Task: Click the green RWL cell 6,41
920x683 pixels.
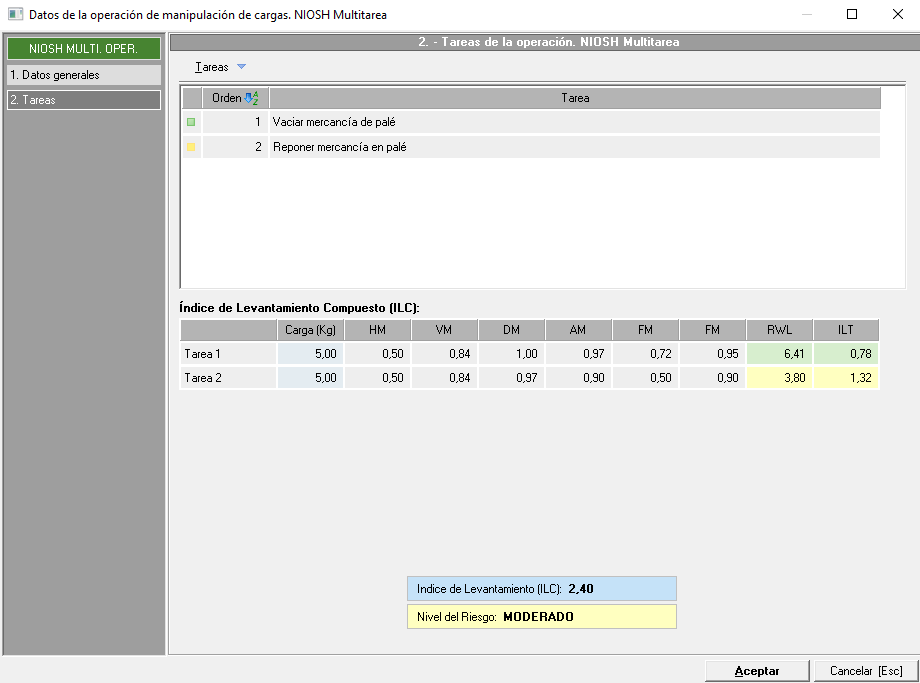Action: [779, 353]
